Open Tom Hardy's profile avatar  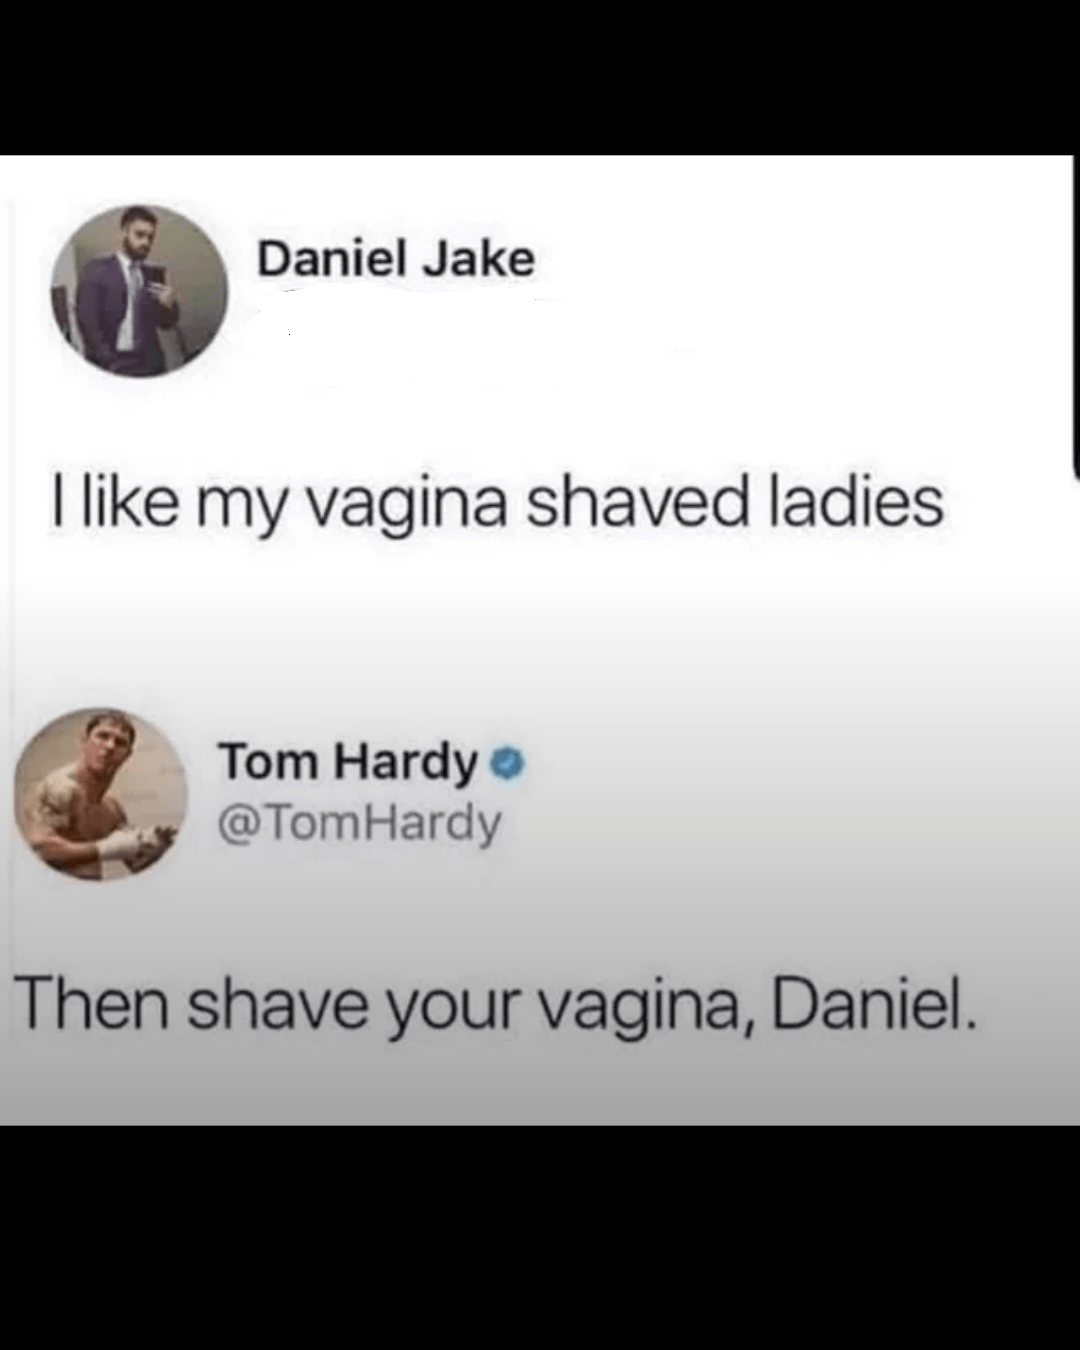[101, 794]
